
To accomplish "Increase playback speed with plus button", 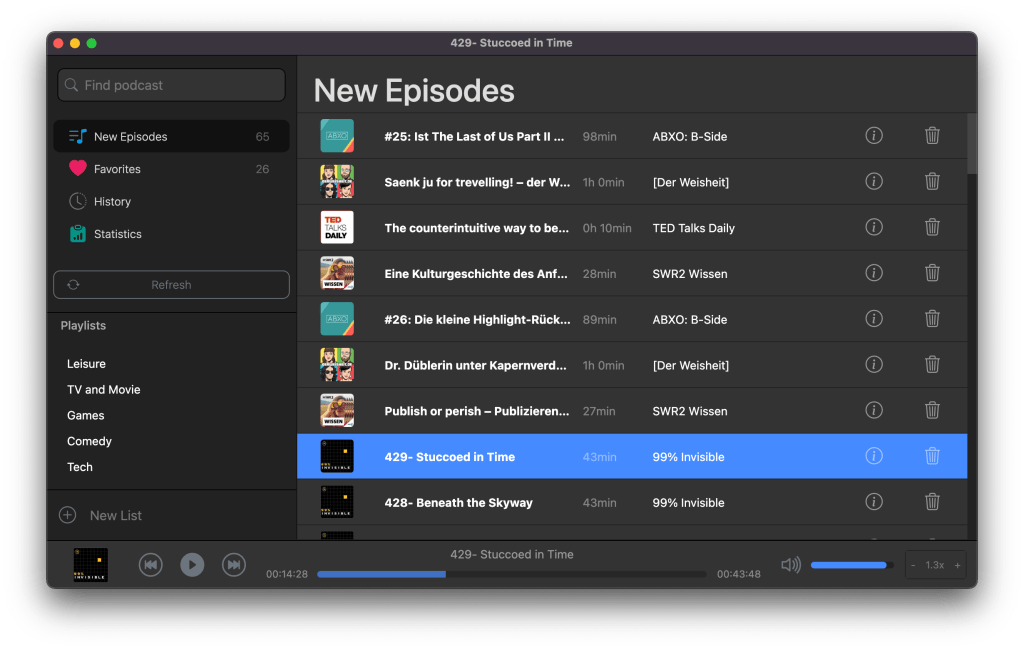I will coord(957,565).
